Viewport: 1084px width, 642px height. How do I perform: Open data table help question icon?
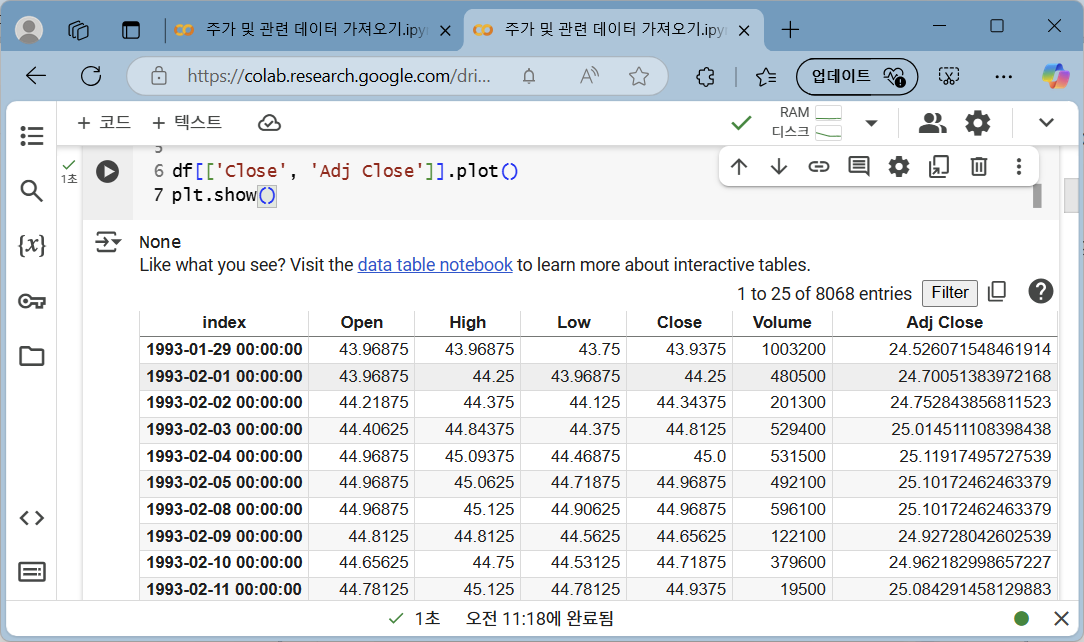point(1040,292)
